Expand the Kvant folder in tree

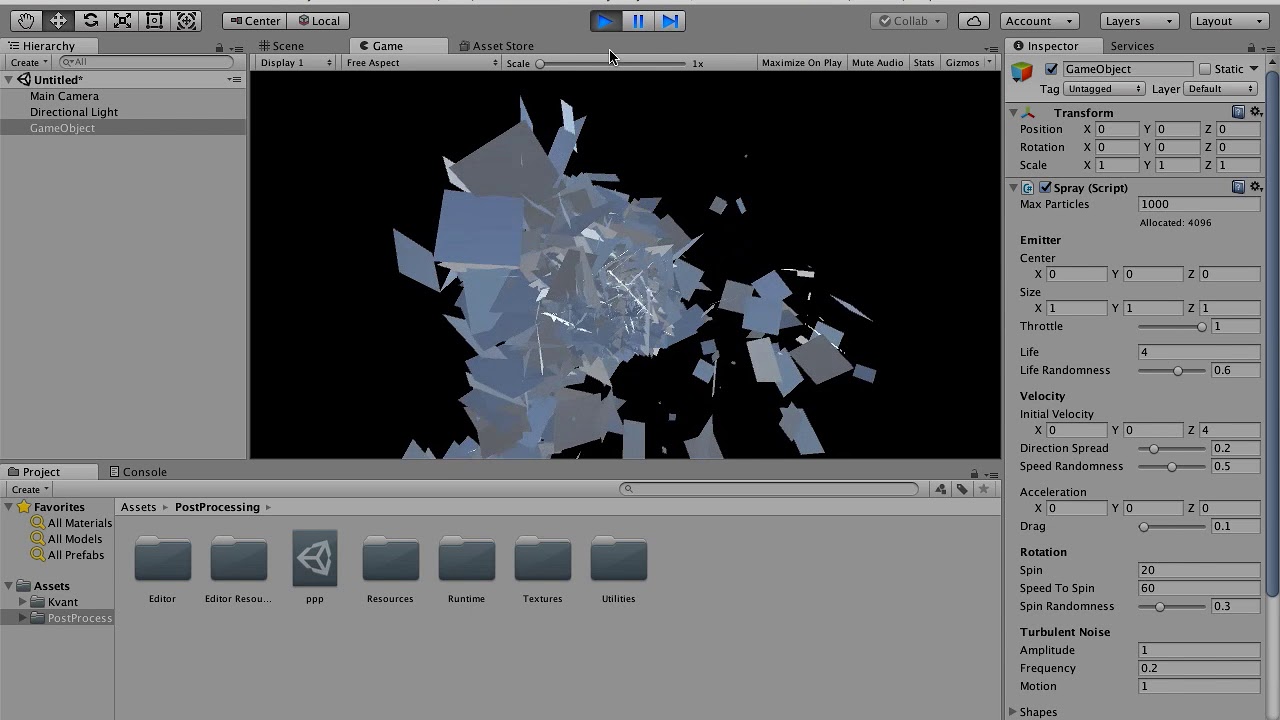(x=22, y=602)
